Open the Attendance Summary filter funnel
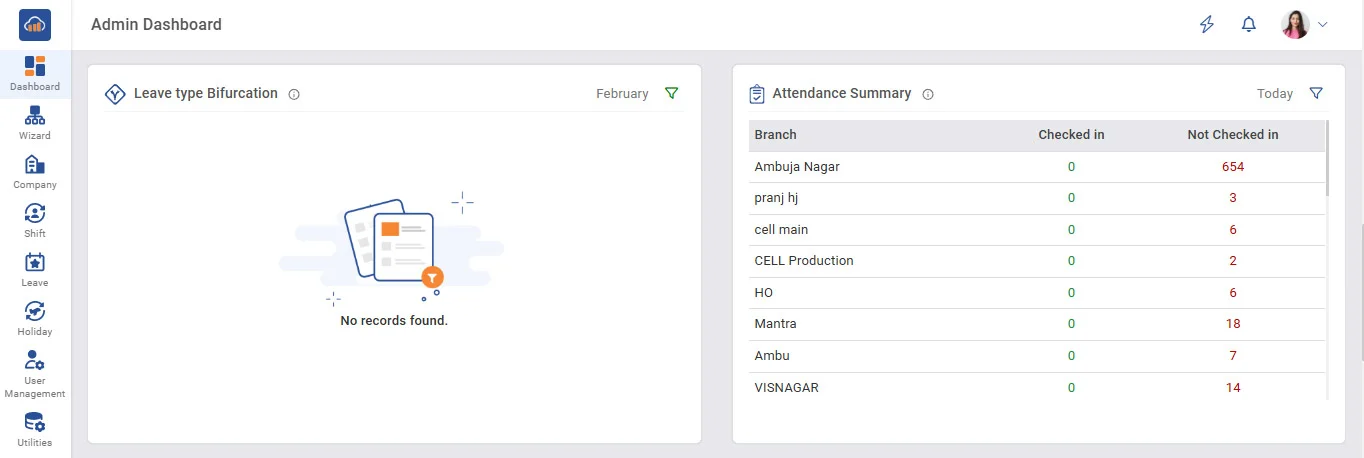 tap(1316, 93)
